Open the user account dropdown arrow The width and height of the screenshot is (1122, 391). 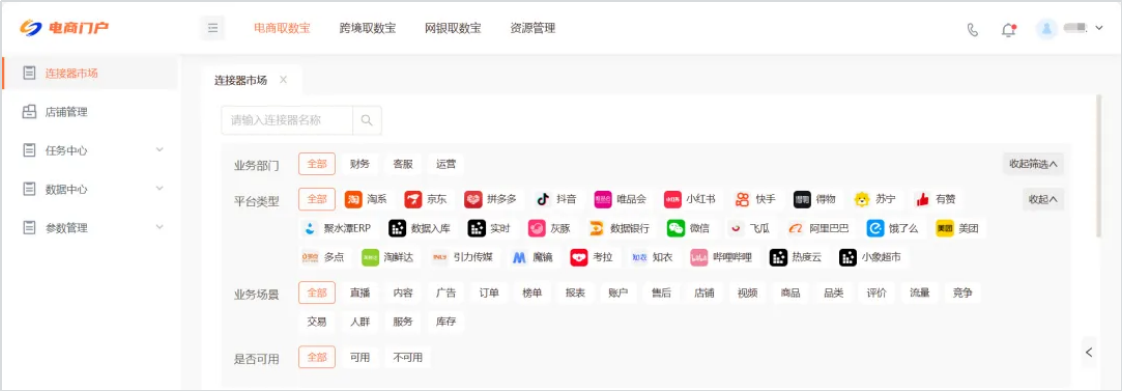tap(1099, 29)
